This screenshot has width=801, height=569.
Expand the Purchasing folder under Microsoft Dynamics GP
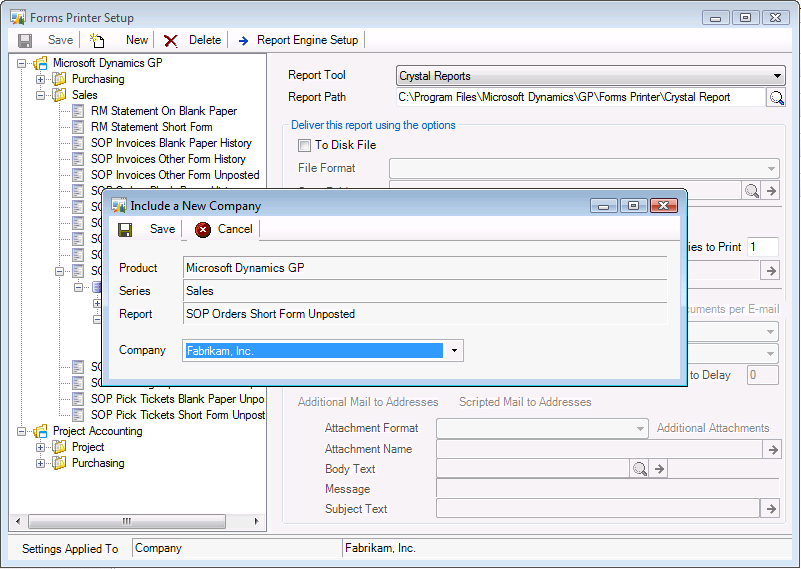click(x=41, y=79)
